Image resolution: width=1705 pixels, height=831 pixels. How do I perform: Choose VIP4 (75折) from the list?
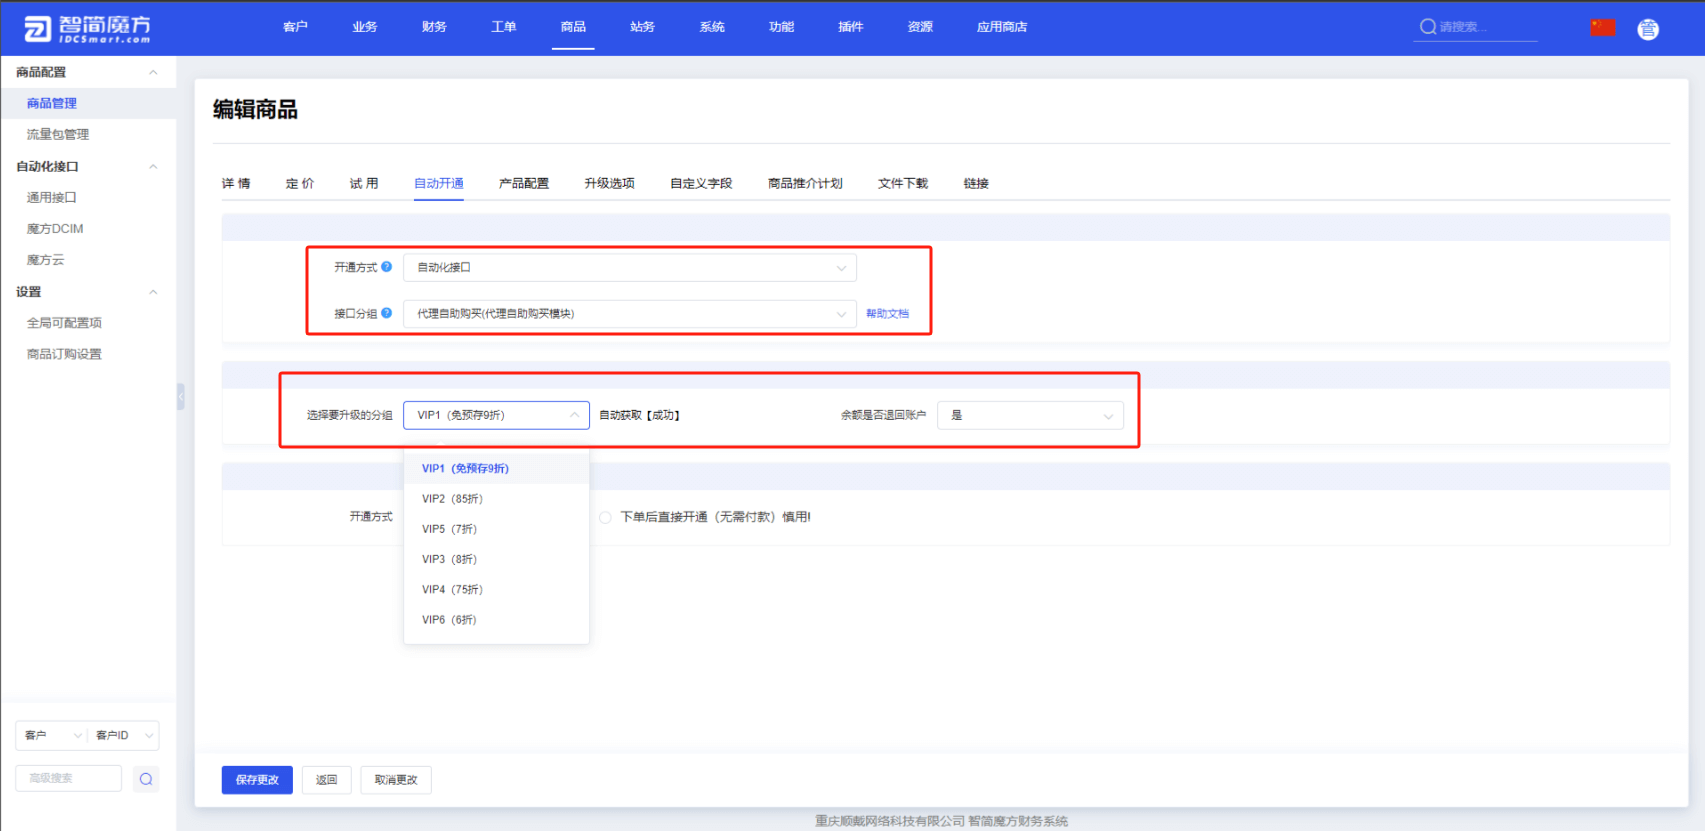pos(496,589)
